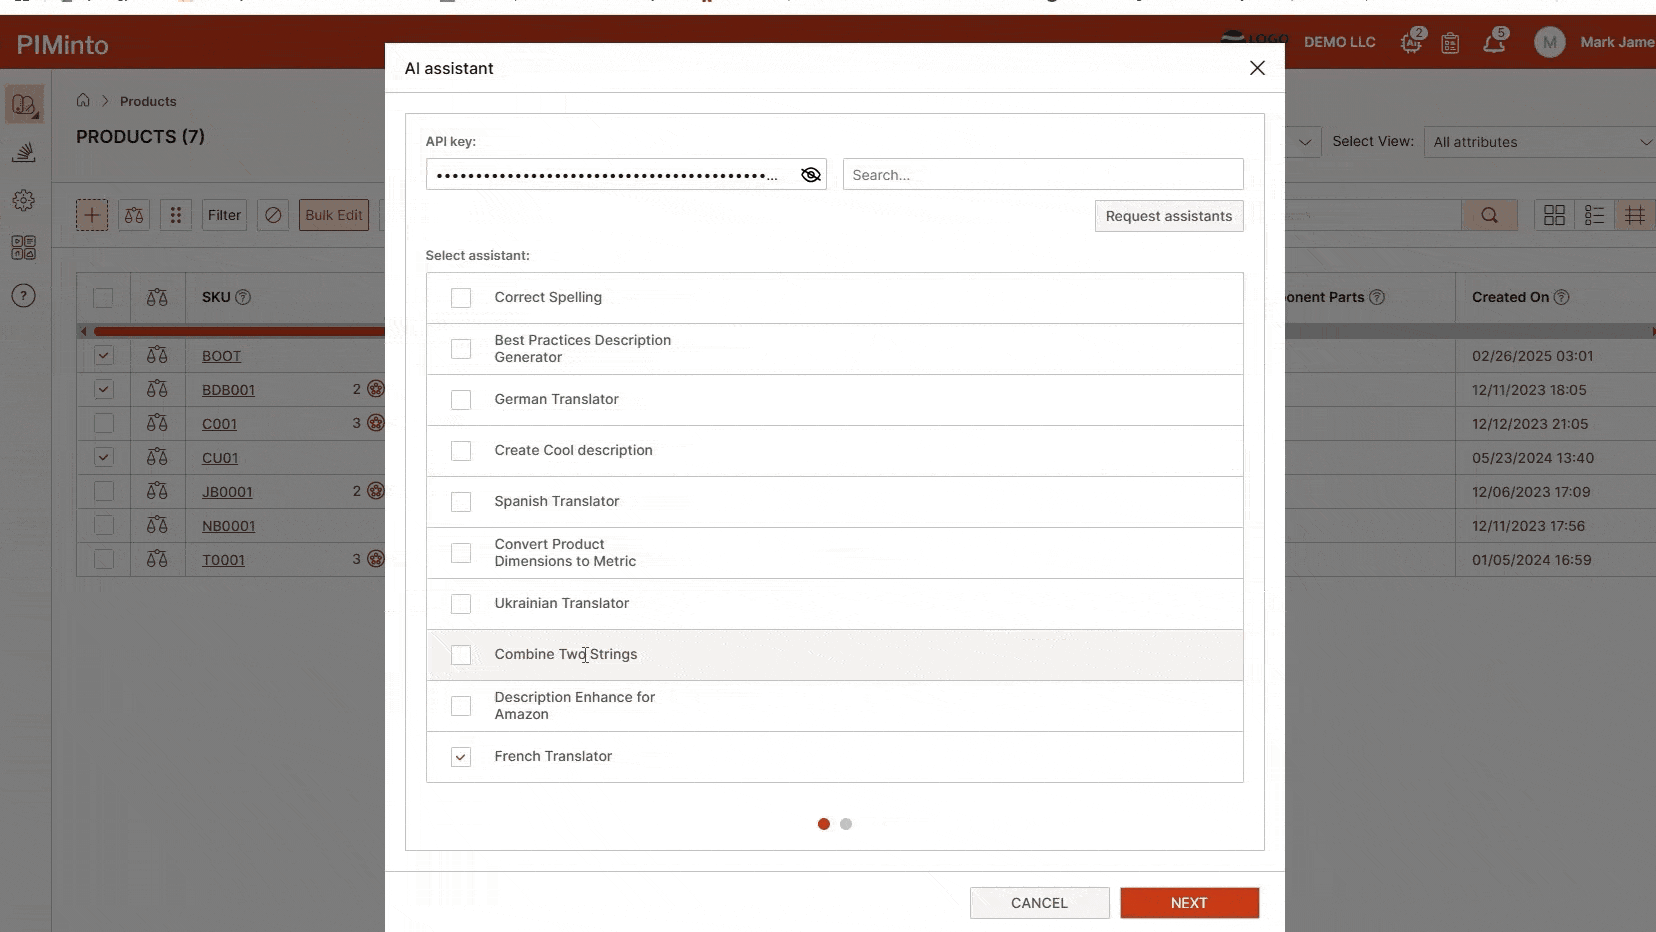The image size is (1656, 932).
Task: Click the NEXT button
Action: pyautogui.click(x=1189, y=903)
